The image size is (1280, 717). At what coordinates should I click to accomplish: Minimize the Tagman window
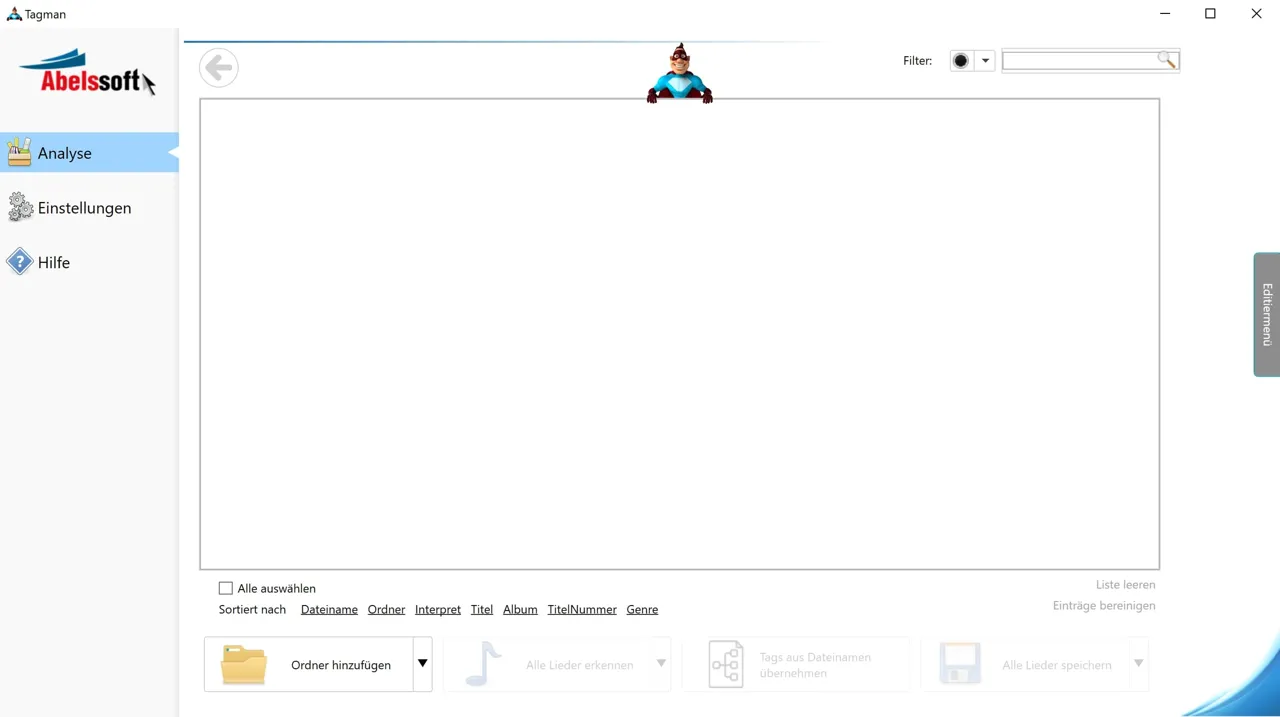[1165, 14]
